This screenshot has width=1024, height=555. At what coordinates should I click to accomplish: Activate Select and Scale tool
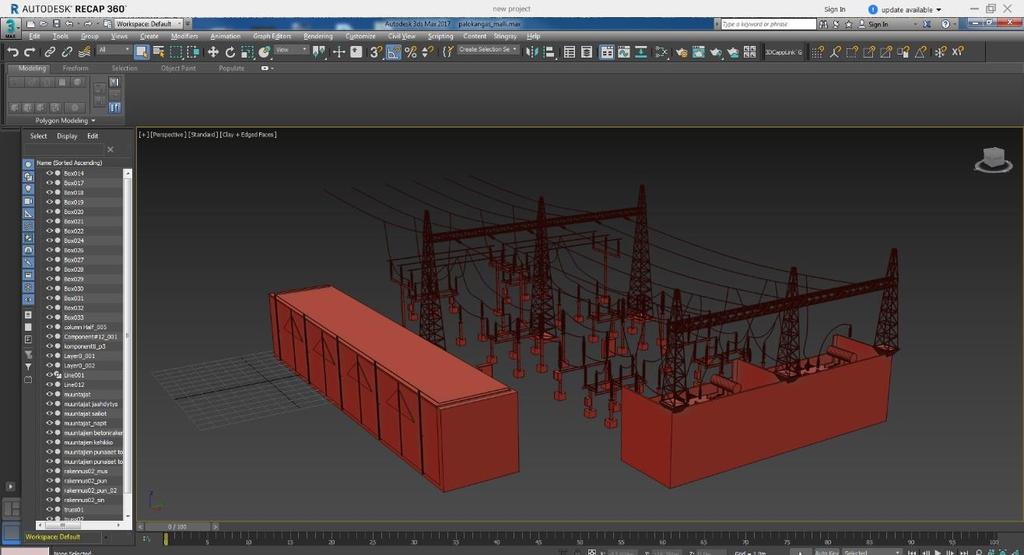point(247,52)
